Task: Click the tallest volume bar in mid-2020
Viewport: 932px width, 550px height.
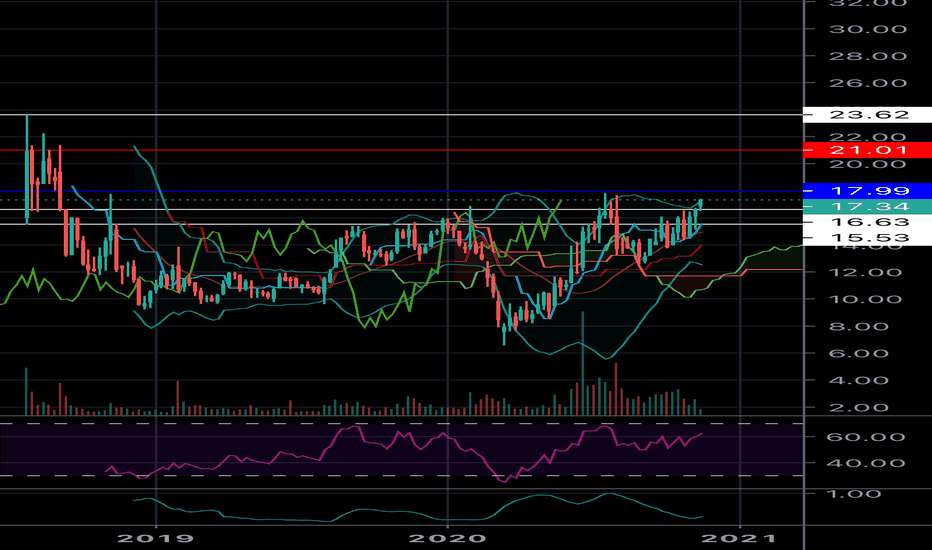Action: pyautogui.click(x=582, y=363)
